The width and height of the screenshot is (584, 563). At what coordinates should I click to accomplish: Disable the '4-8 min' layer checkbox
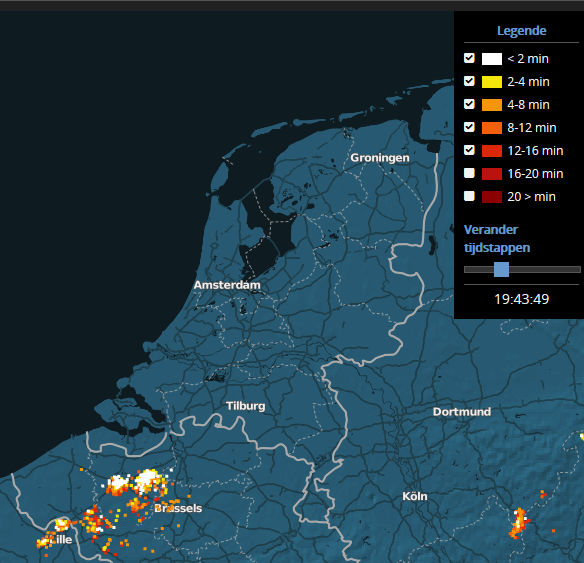coord(469,104)
